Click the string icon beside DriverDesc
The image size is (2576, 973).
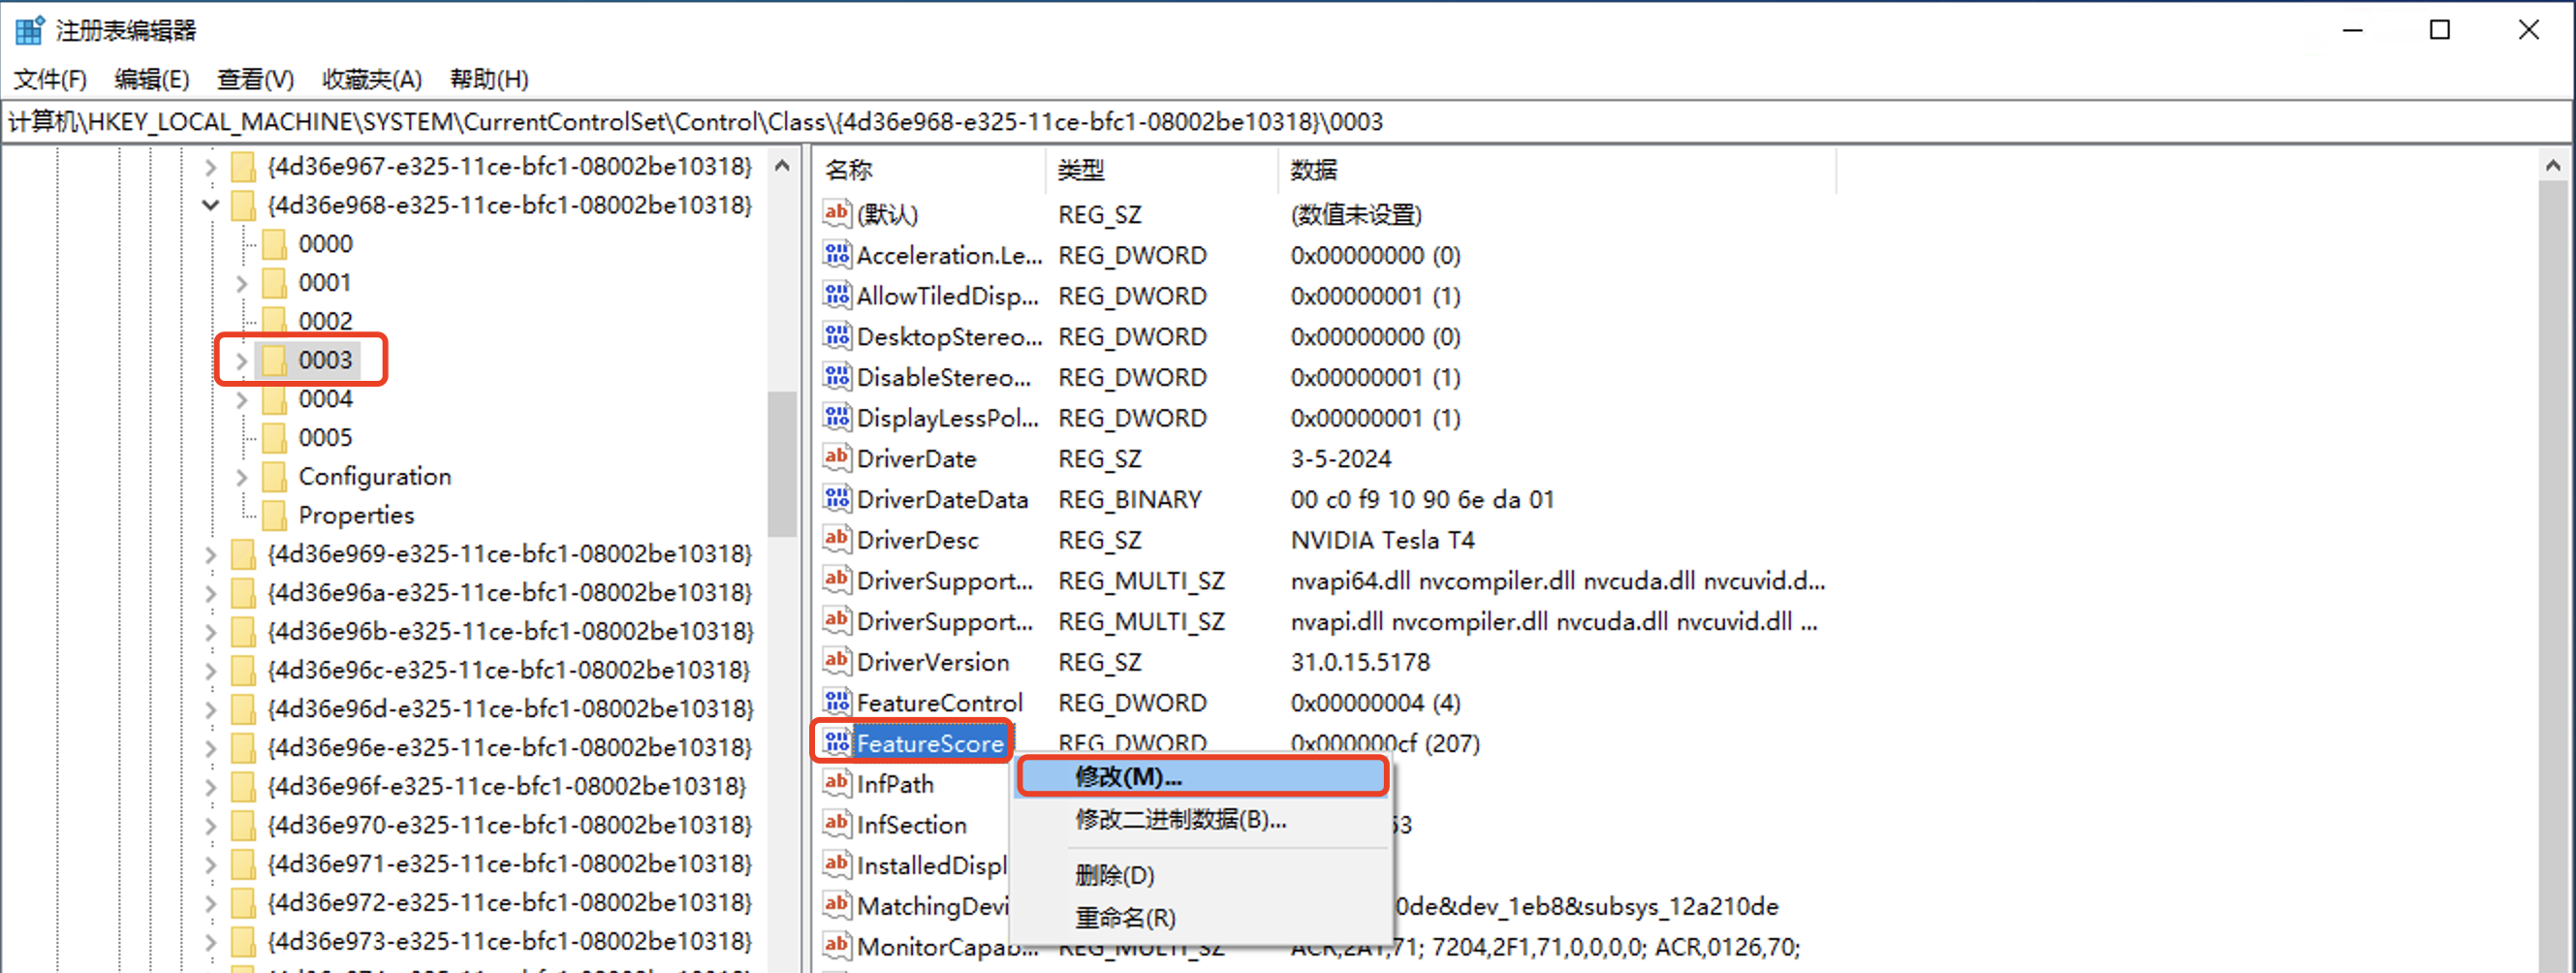pyautogui.click(x=836, y=540)
